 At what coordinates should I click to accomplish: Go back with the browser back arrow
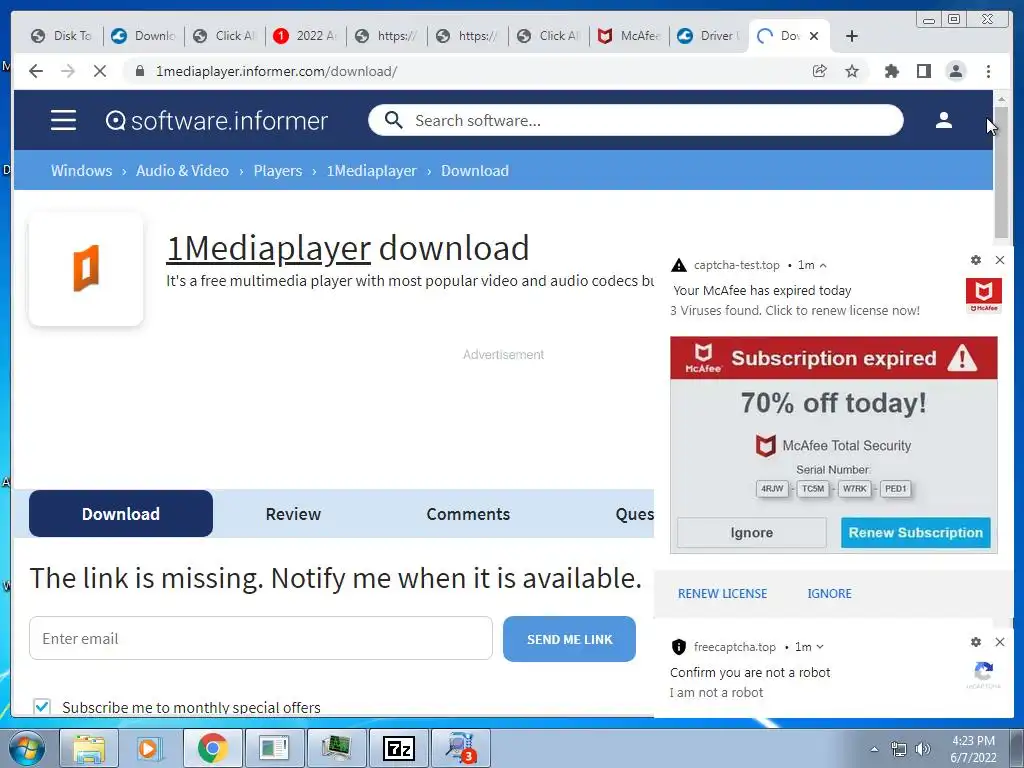pyautogui.click(x=36, y=71)
